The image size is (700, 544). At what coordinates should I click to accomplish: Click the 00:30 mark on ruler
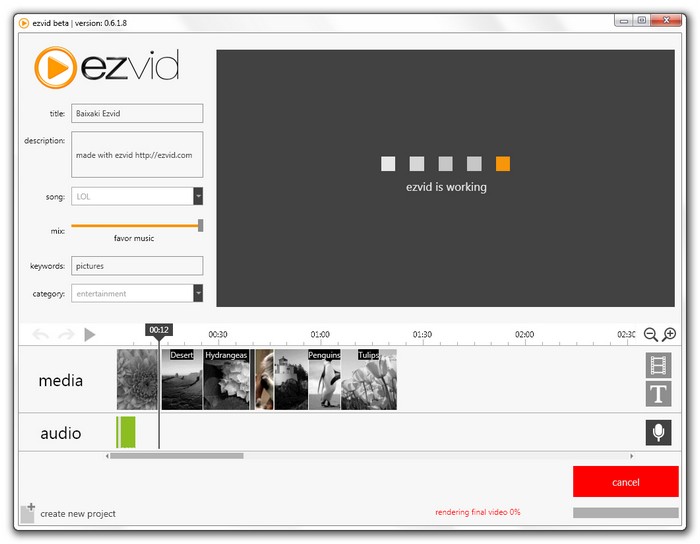(x=218, y=334)
